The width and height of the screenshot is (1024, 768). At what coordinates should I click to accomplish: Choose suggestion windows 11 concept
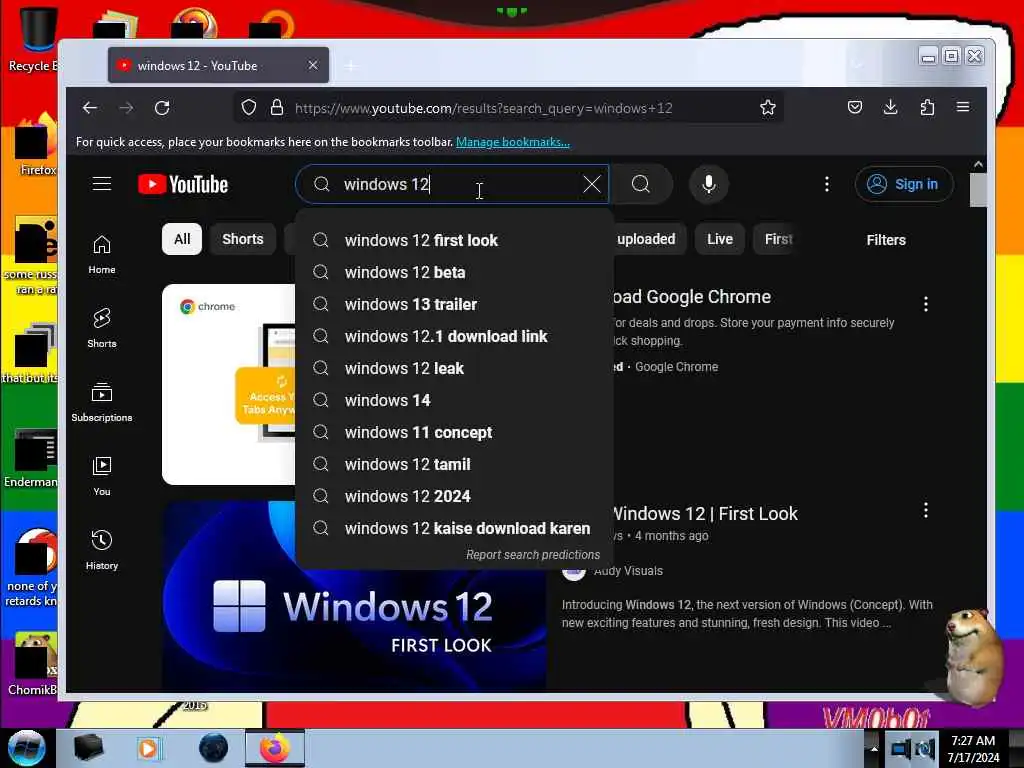pos(454,432)
